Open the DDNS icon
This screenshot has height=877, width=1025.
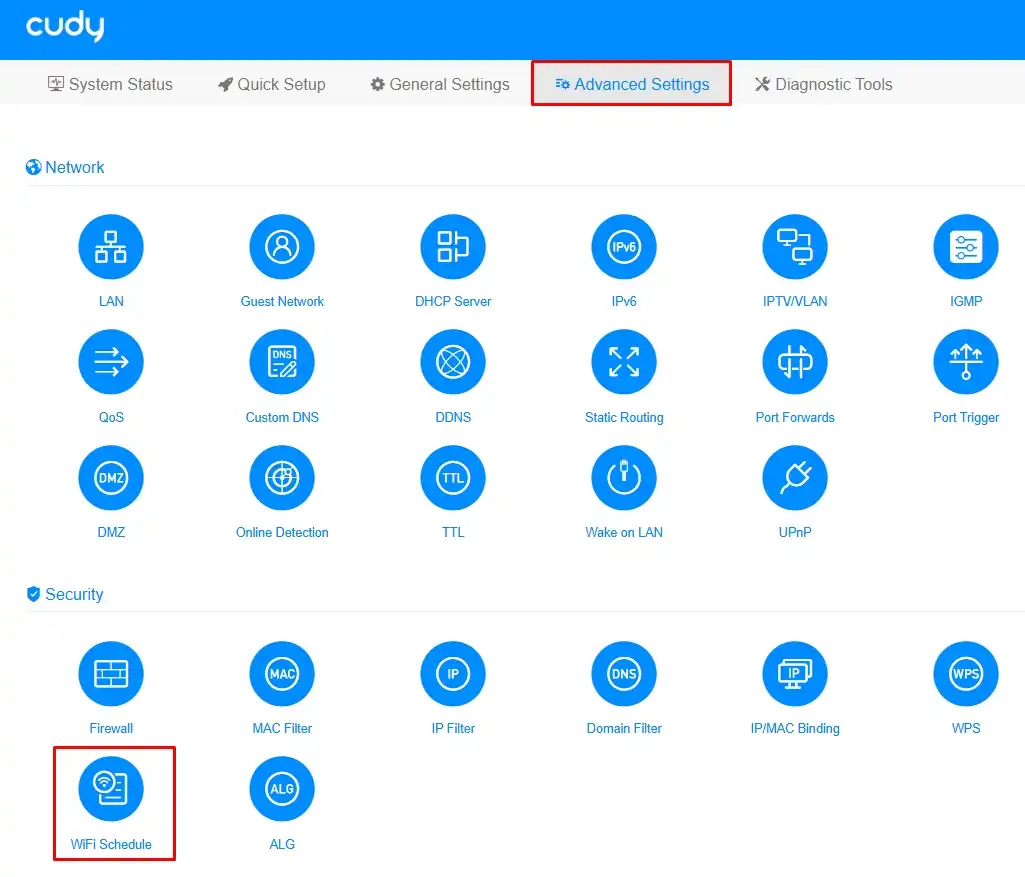tap(453, 362)
